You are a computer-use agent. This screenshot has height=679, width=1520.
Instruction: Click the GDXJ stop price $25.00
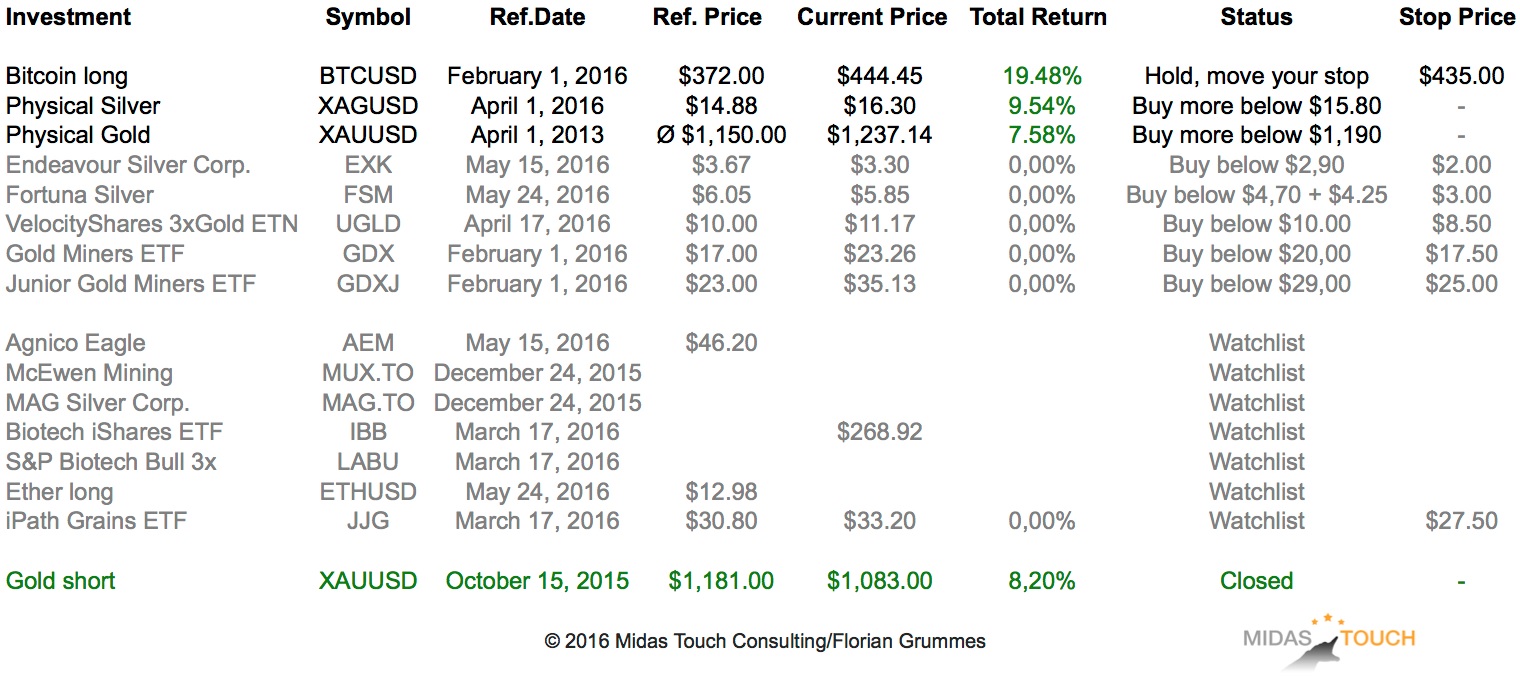pos(1461,284)
